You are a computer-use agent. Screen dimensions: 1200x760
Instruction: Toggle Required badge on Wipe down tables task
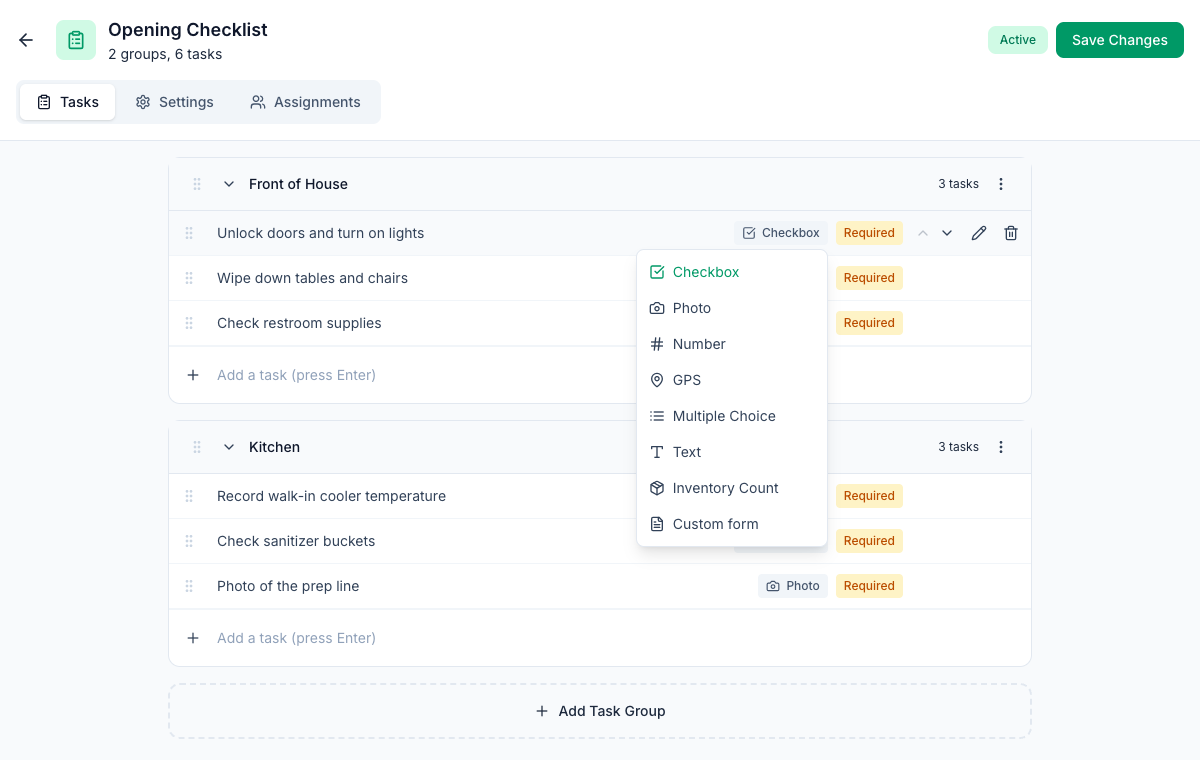pyautogui.click(x=869, y=278)
